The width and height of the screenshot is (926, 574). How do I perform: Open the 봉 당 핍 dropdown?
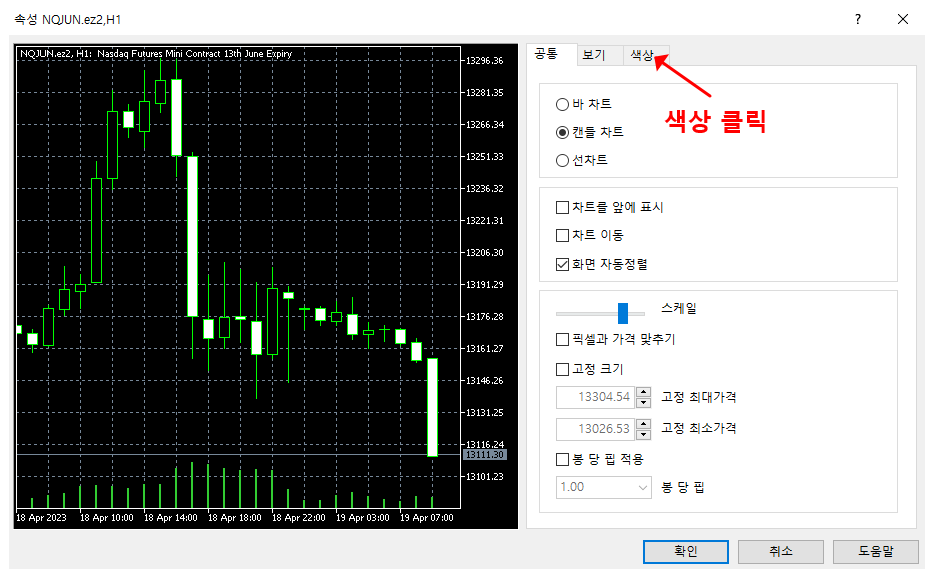(604, 487)
